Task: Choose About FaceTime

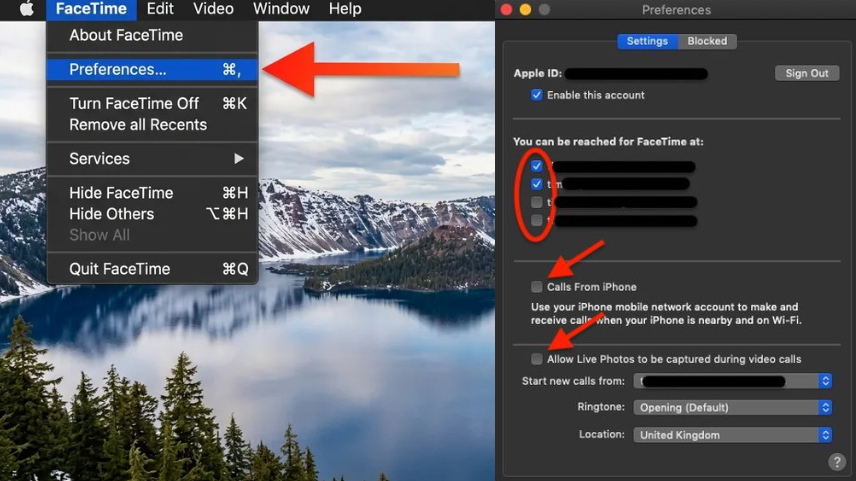Action: (152, 35)
